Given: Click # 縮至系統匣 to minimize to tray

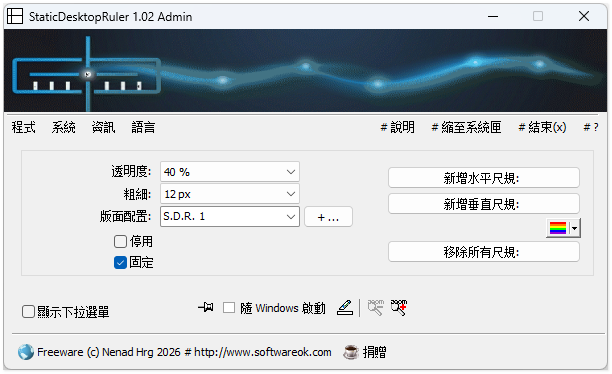Looking at the screenshot, I should pos(466,127).
